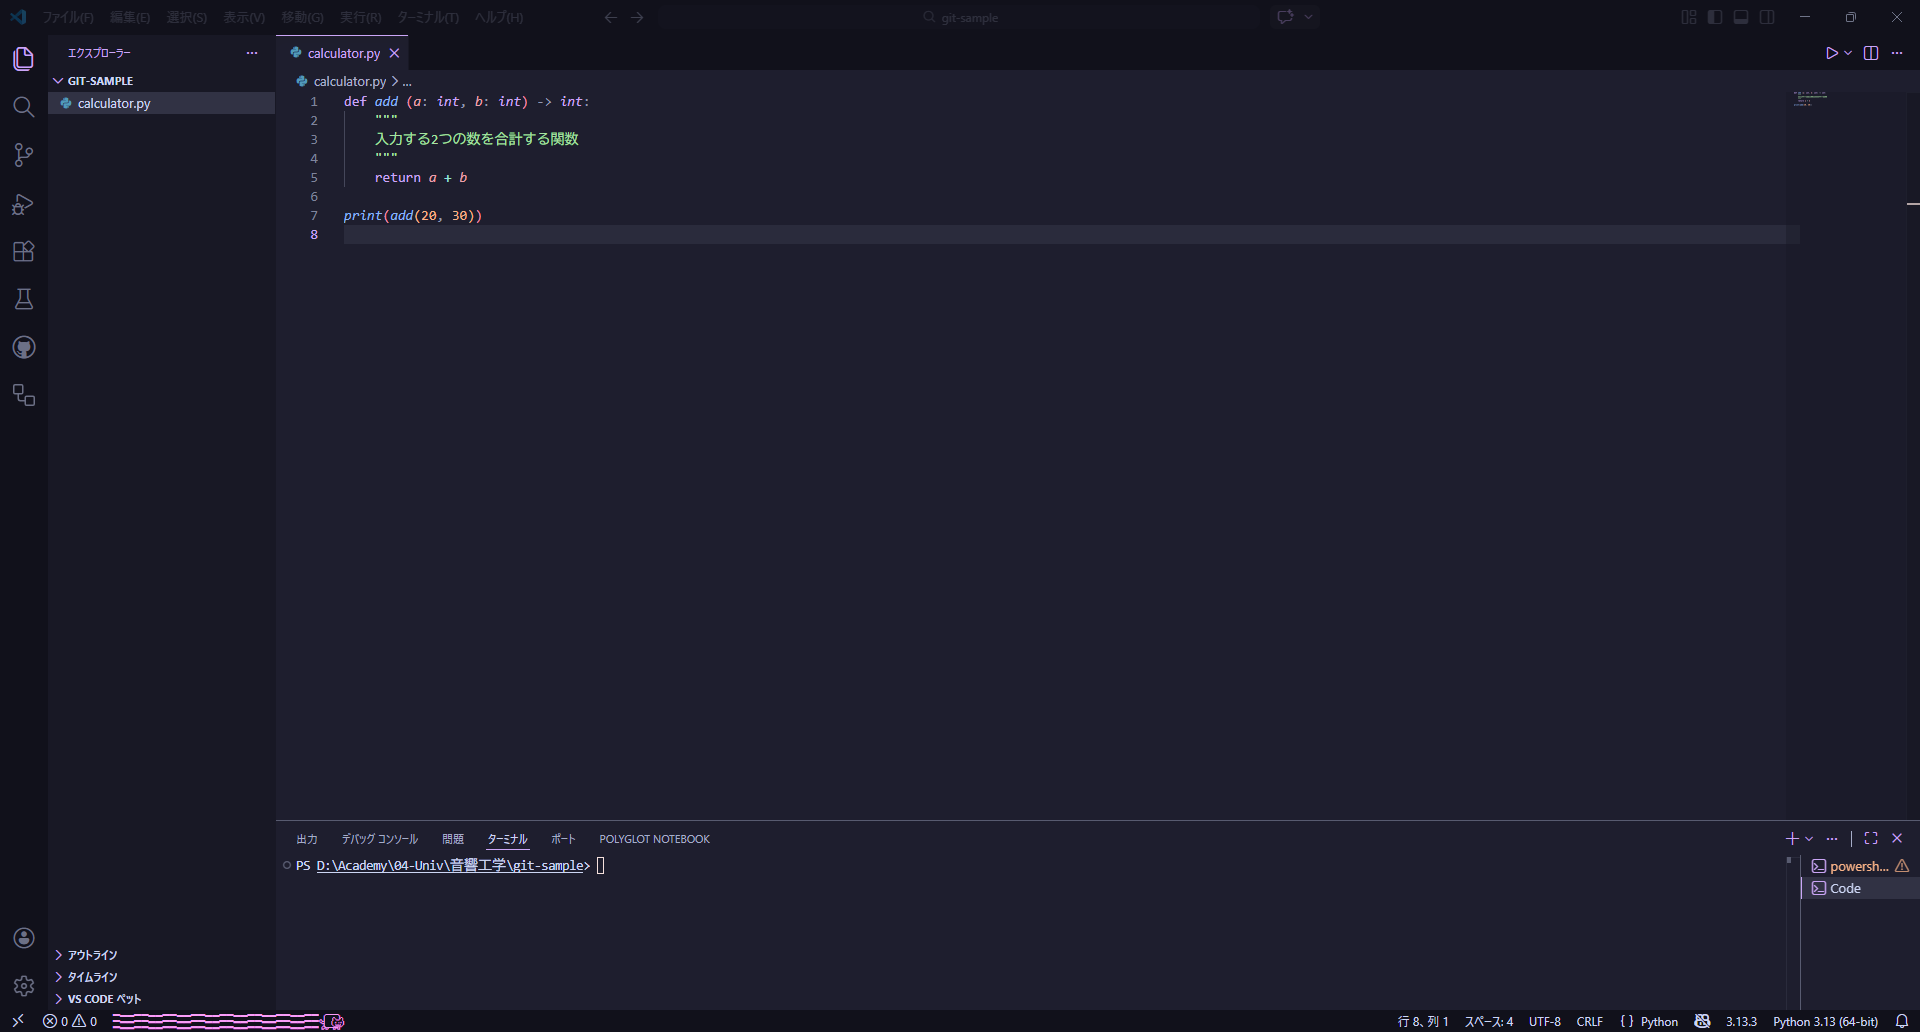Open Run and Debug view
The height and width of the screenshot is (1032, 1920).
coord(24,204)
